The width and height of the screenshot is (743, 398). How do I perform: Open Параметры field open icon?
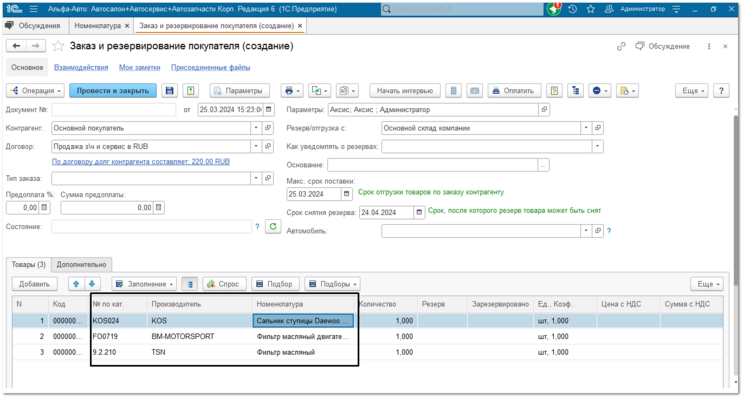pos(544,109)
